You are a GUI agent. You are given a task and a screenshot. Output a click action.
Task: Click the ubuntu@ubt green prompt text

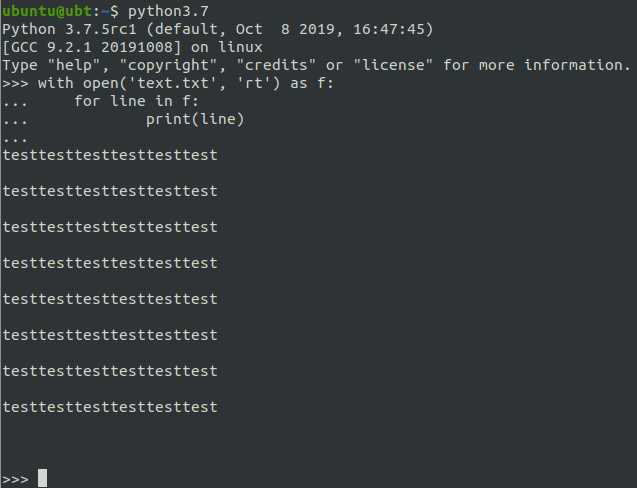click(47, 11)
